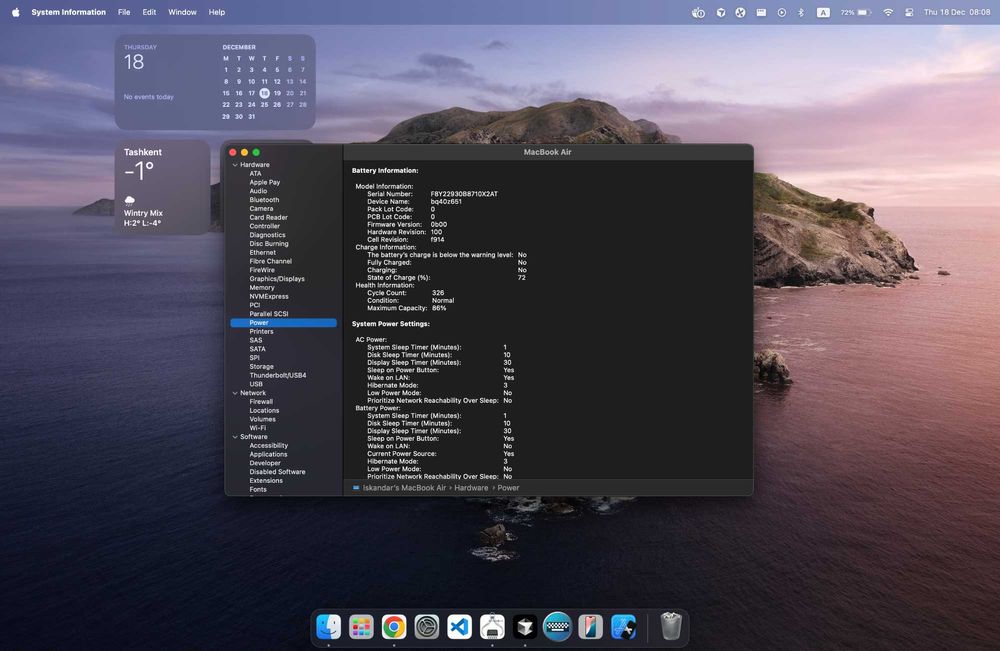The width and height of the screenshot is (1000, 651).
Task: Select Card Reader in the sidebar
Action: tap(268, 217)
